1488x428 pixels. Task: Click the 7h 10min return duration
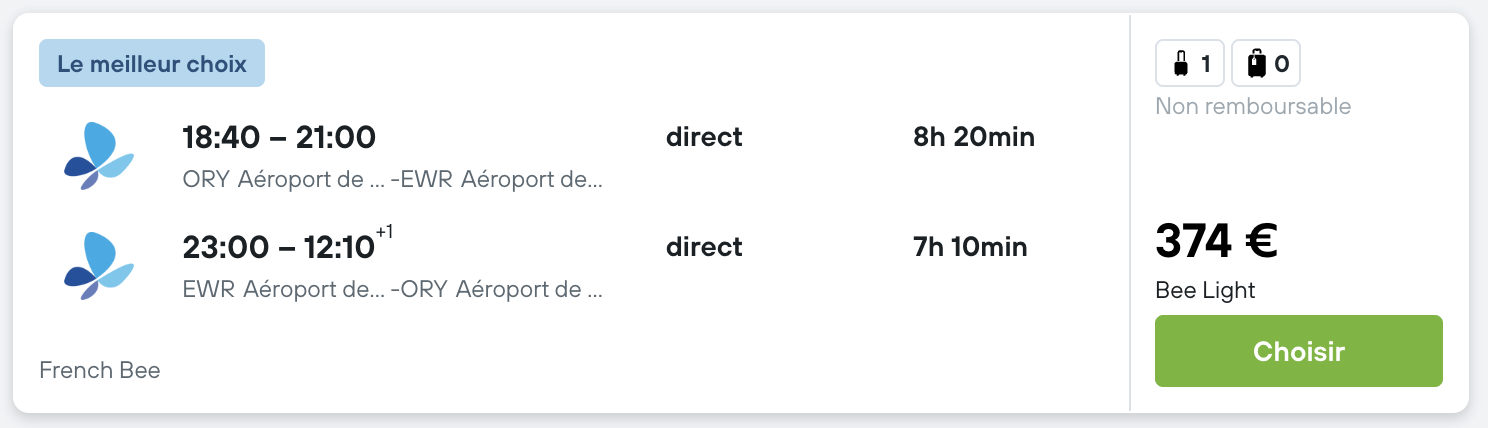[x=970, y=247]
